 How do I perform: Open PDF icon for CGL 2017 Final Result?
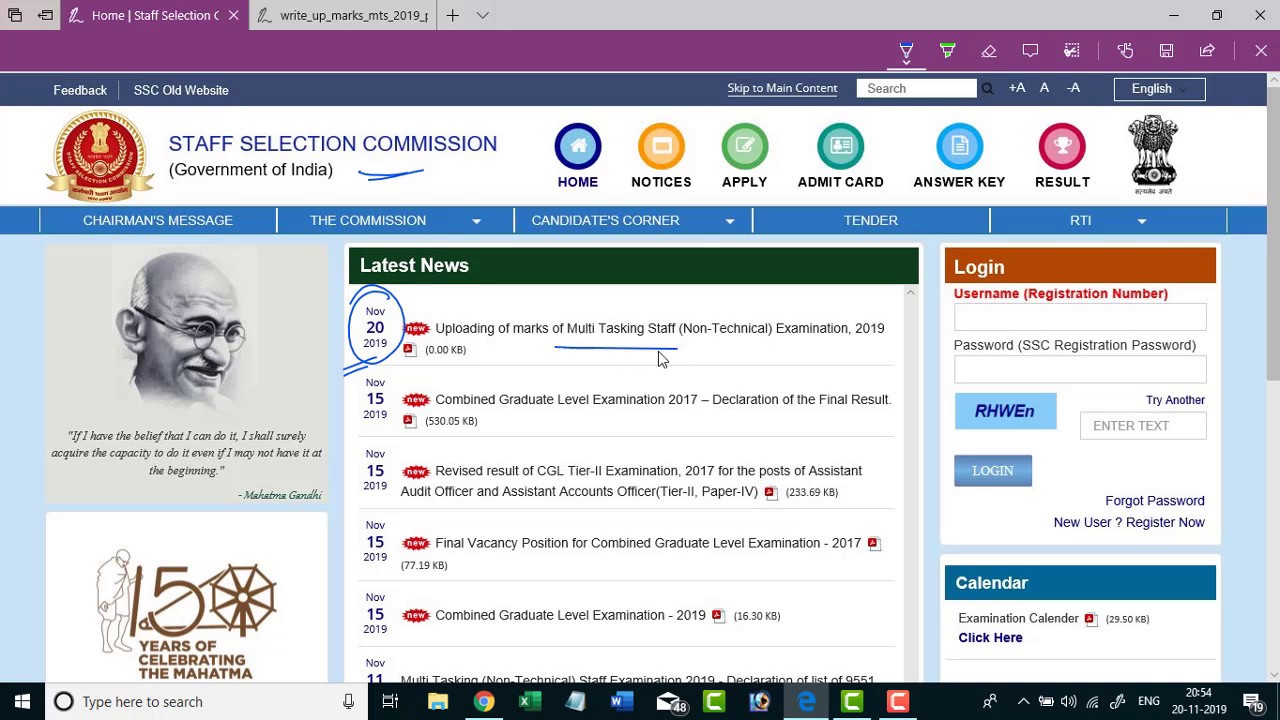(x=409, y=421)
